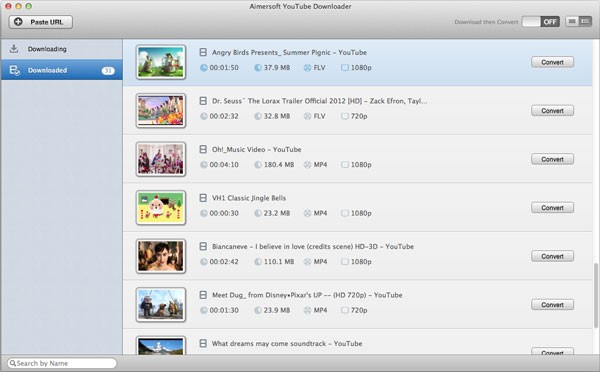Click size icon next to 23.9 MB
Image resolution: width=600 pixels, height=372 pixels.
tap(258, 311)
